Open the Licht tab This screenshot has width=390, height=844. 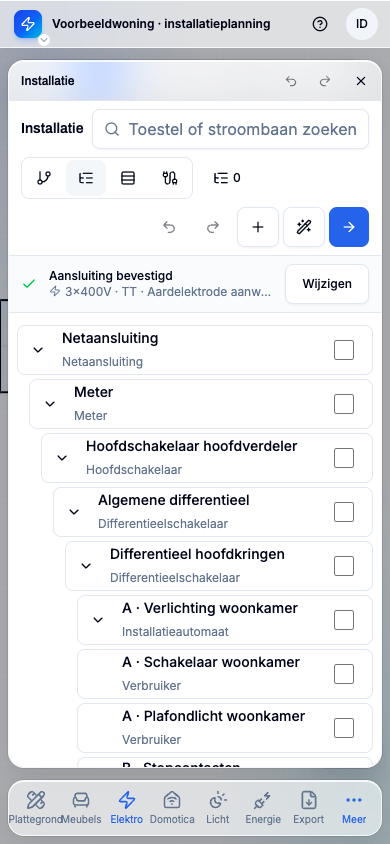coord(217,808)
